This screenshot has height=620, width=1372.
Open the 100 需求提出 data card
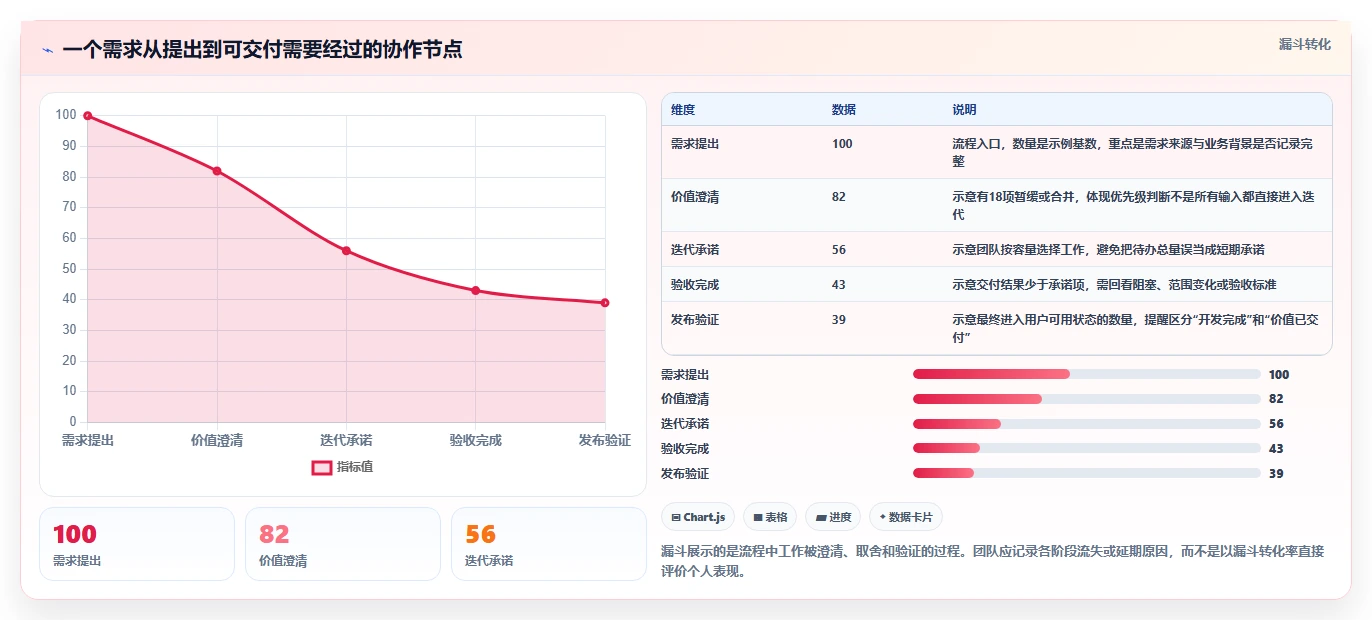click(x=137, y=544)
